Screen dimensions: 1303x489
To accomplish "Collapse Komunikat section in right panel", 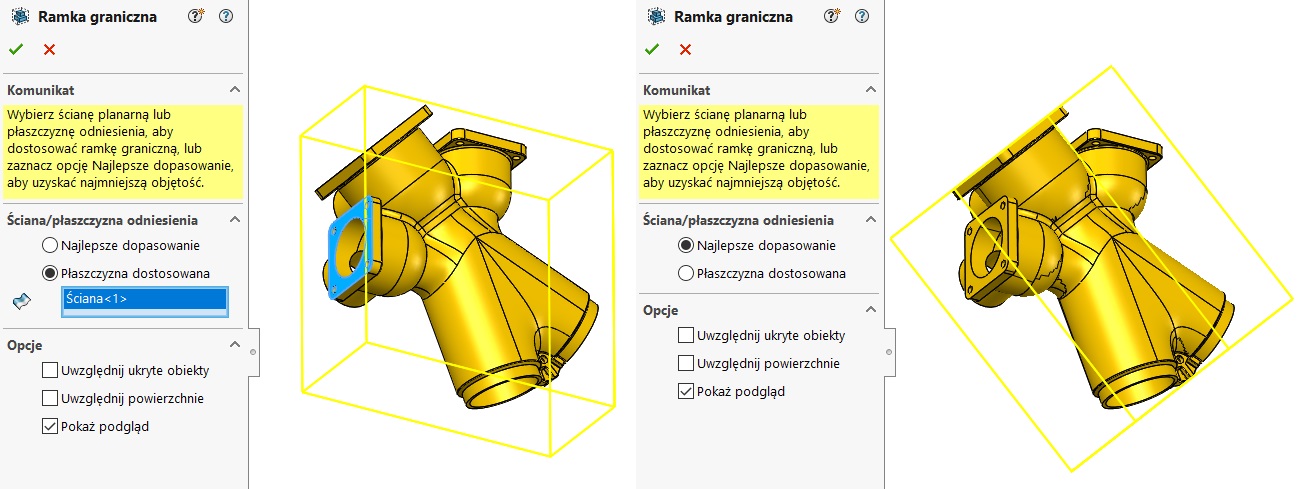I will pyautogui.click(x=871, y=90).
